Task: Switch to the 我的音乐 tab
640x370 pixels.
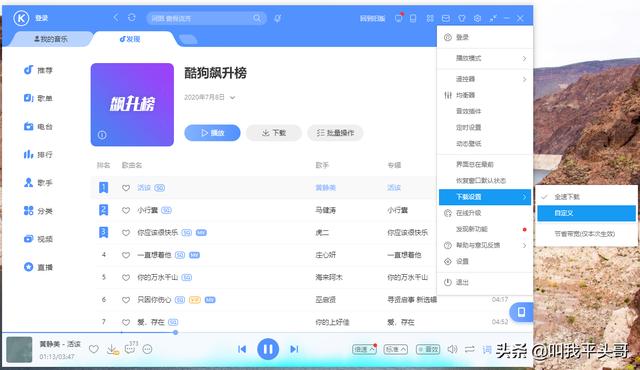Action: (51, 39)
